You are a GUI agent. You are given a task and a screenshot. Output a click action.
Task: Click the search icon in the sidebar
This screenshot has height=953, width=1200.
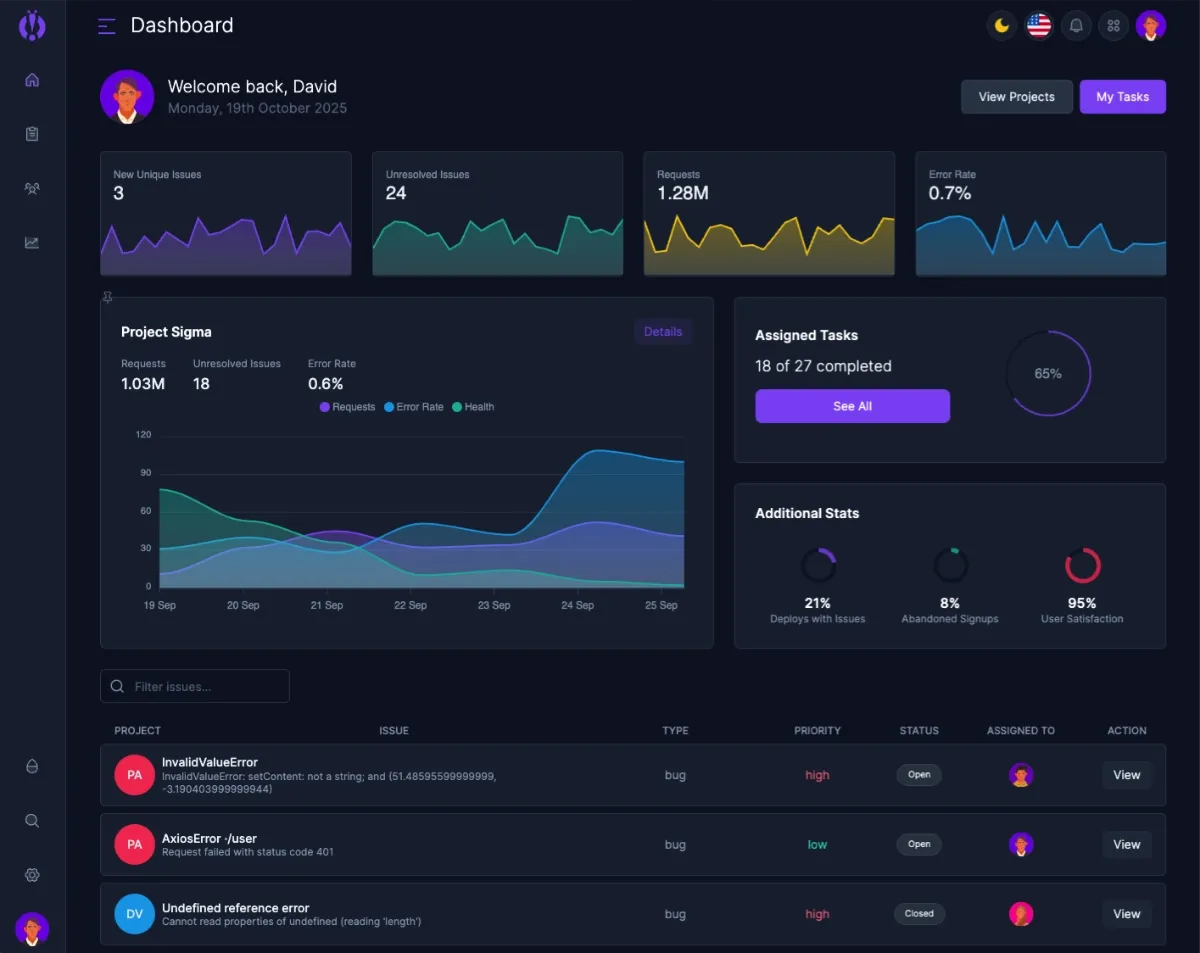tap(32, 821)
